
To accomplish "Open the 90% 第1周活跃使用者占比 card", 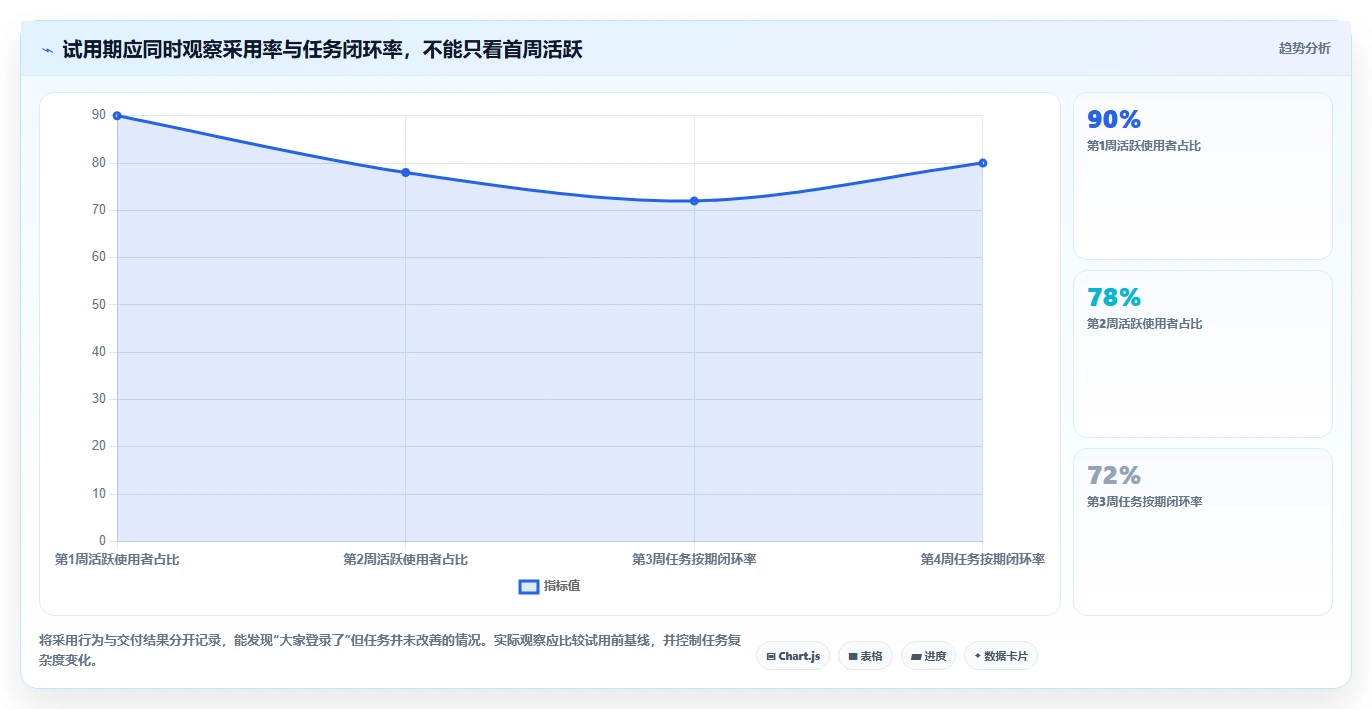I will (x=1202, y=176).
